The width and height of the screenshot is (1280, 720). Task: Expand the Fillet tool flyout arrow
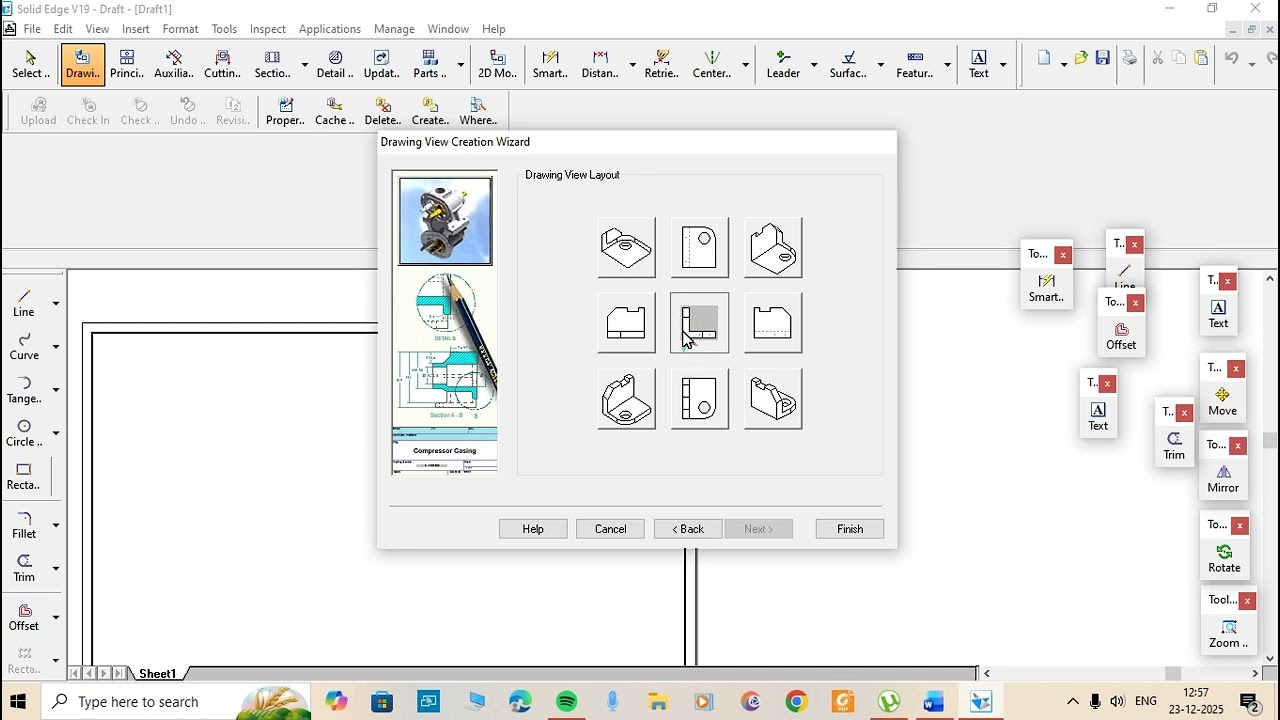pyautogui.click(x=56, y=525)
